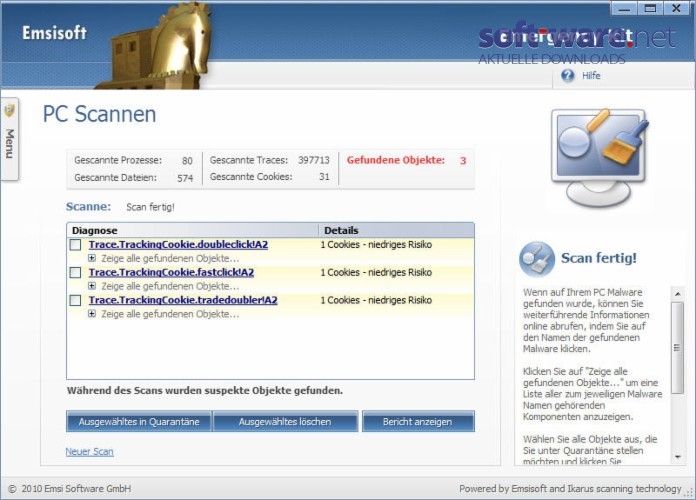Expand found objects under tradedoubler entry
696x500 pixels.
[x=92, y=314]
